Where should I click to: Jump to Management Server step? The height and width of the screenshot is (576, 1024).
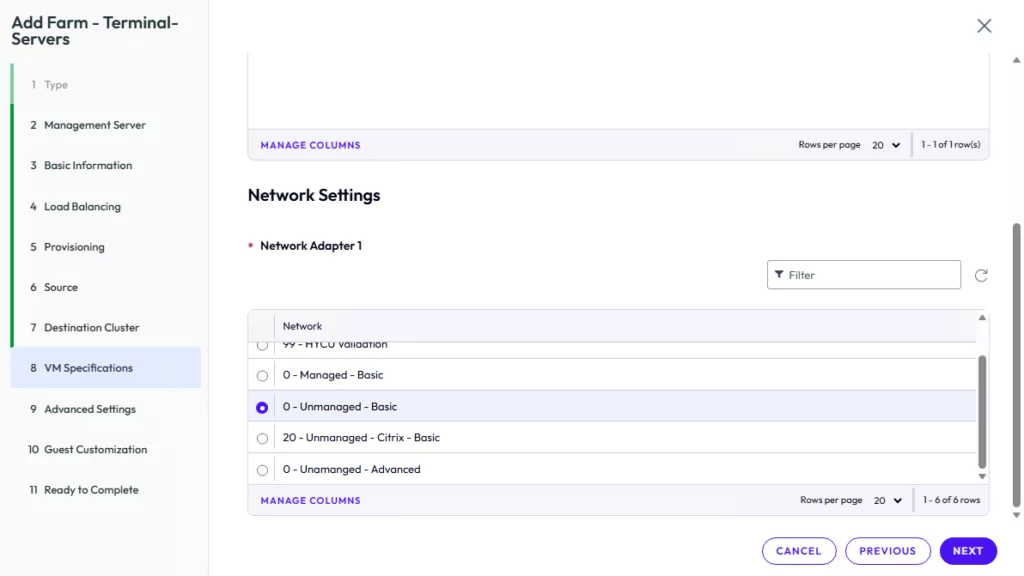pyautogui.click(x=94, y=125)
